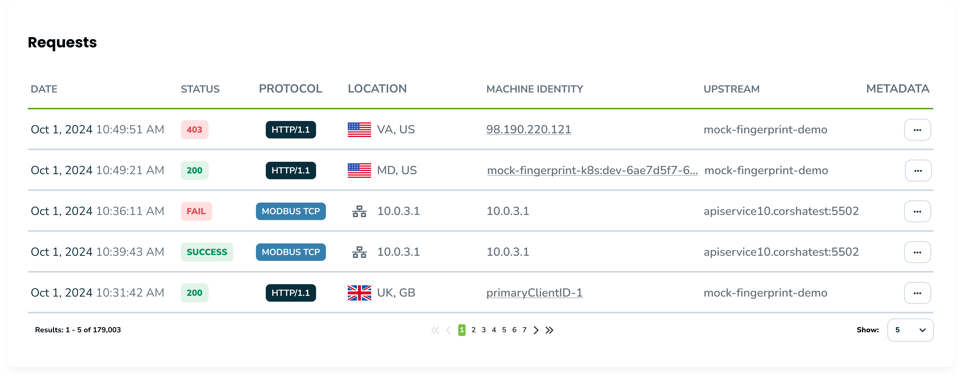961x376 pixels.
Task: Click upstream mock-fingerprint-demo in the 403 row
Action: 765,130
